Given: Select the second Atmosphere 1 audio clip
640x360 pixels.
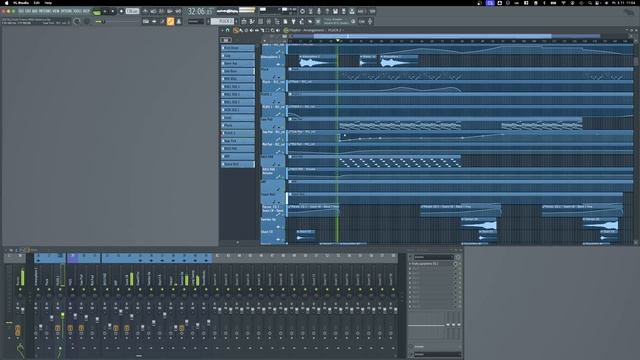Looking at the screenshot, I should click(x=399, y=61).
